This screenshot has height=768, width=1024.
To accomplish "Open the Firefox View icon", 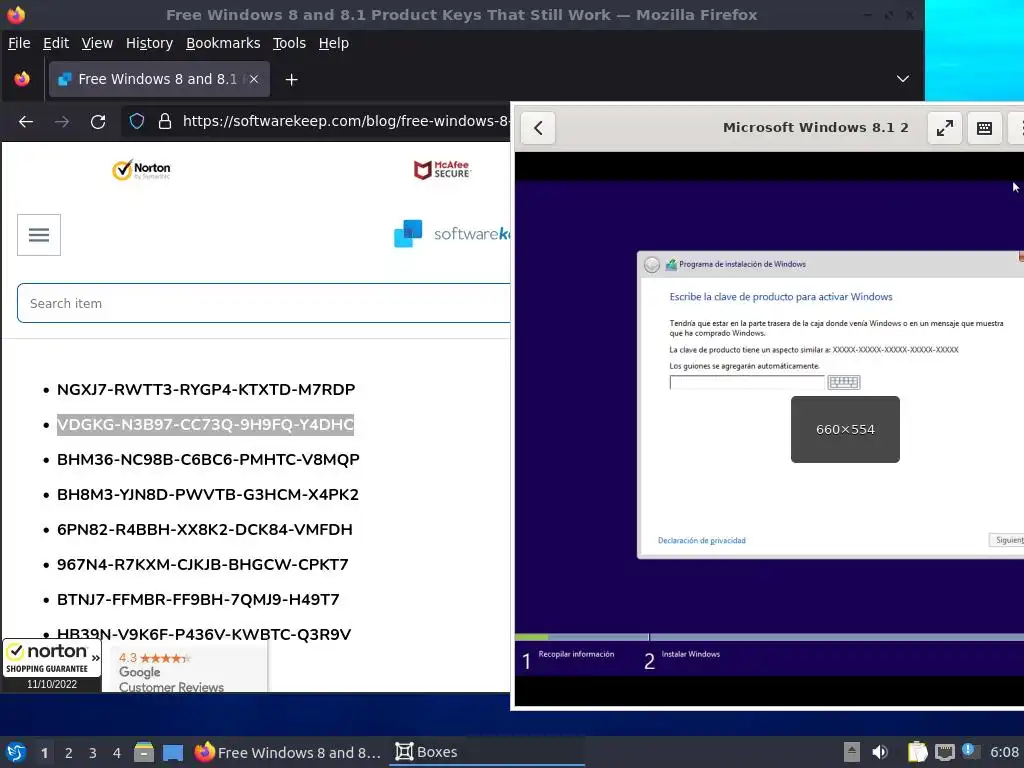I will click(22, 79).
